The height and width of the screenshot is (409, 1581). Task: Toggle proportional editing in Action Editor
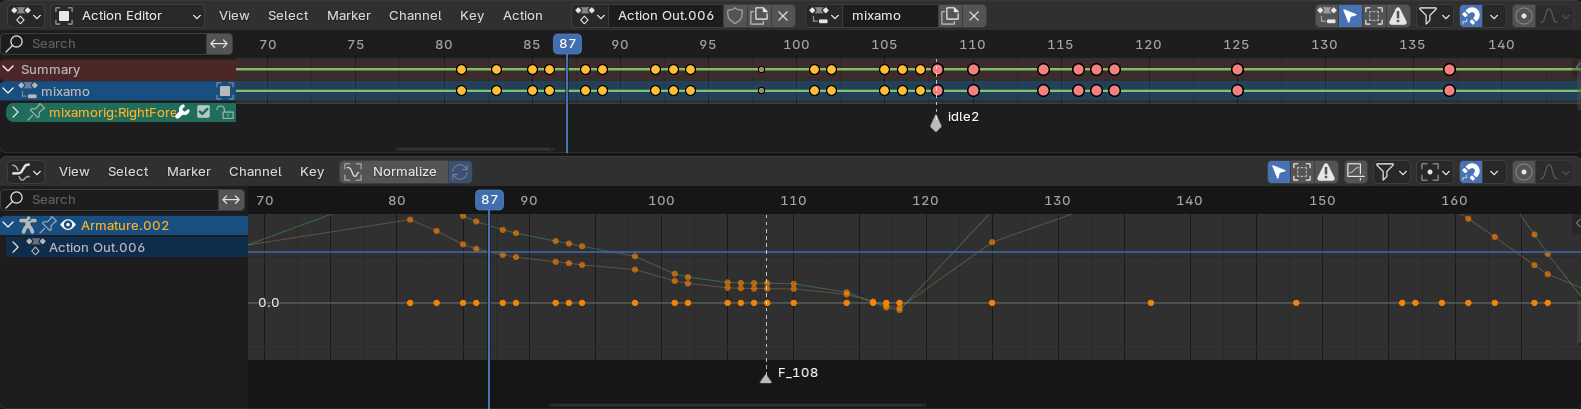click(1523, 15)
